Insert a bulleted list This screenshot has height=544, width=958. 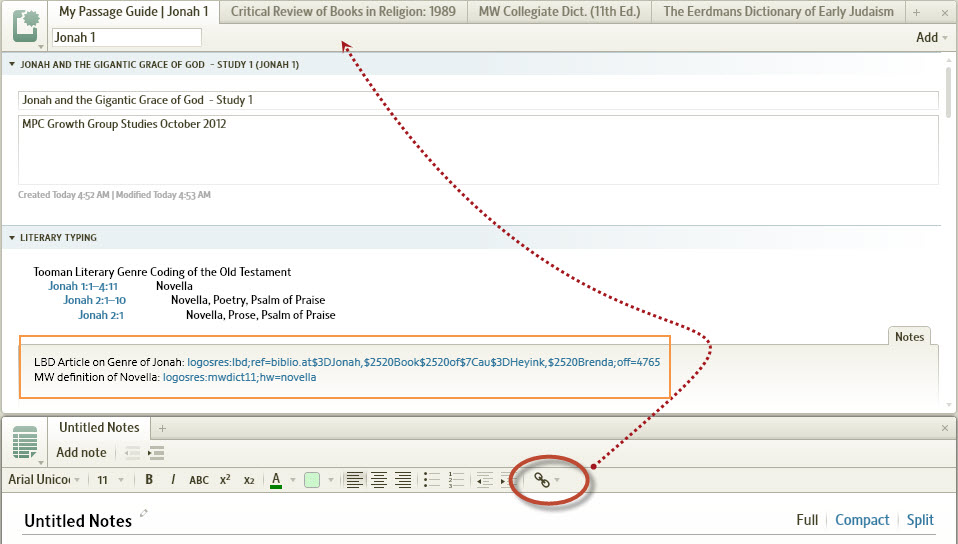click(x=432, y=480)
